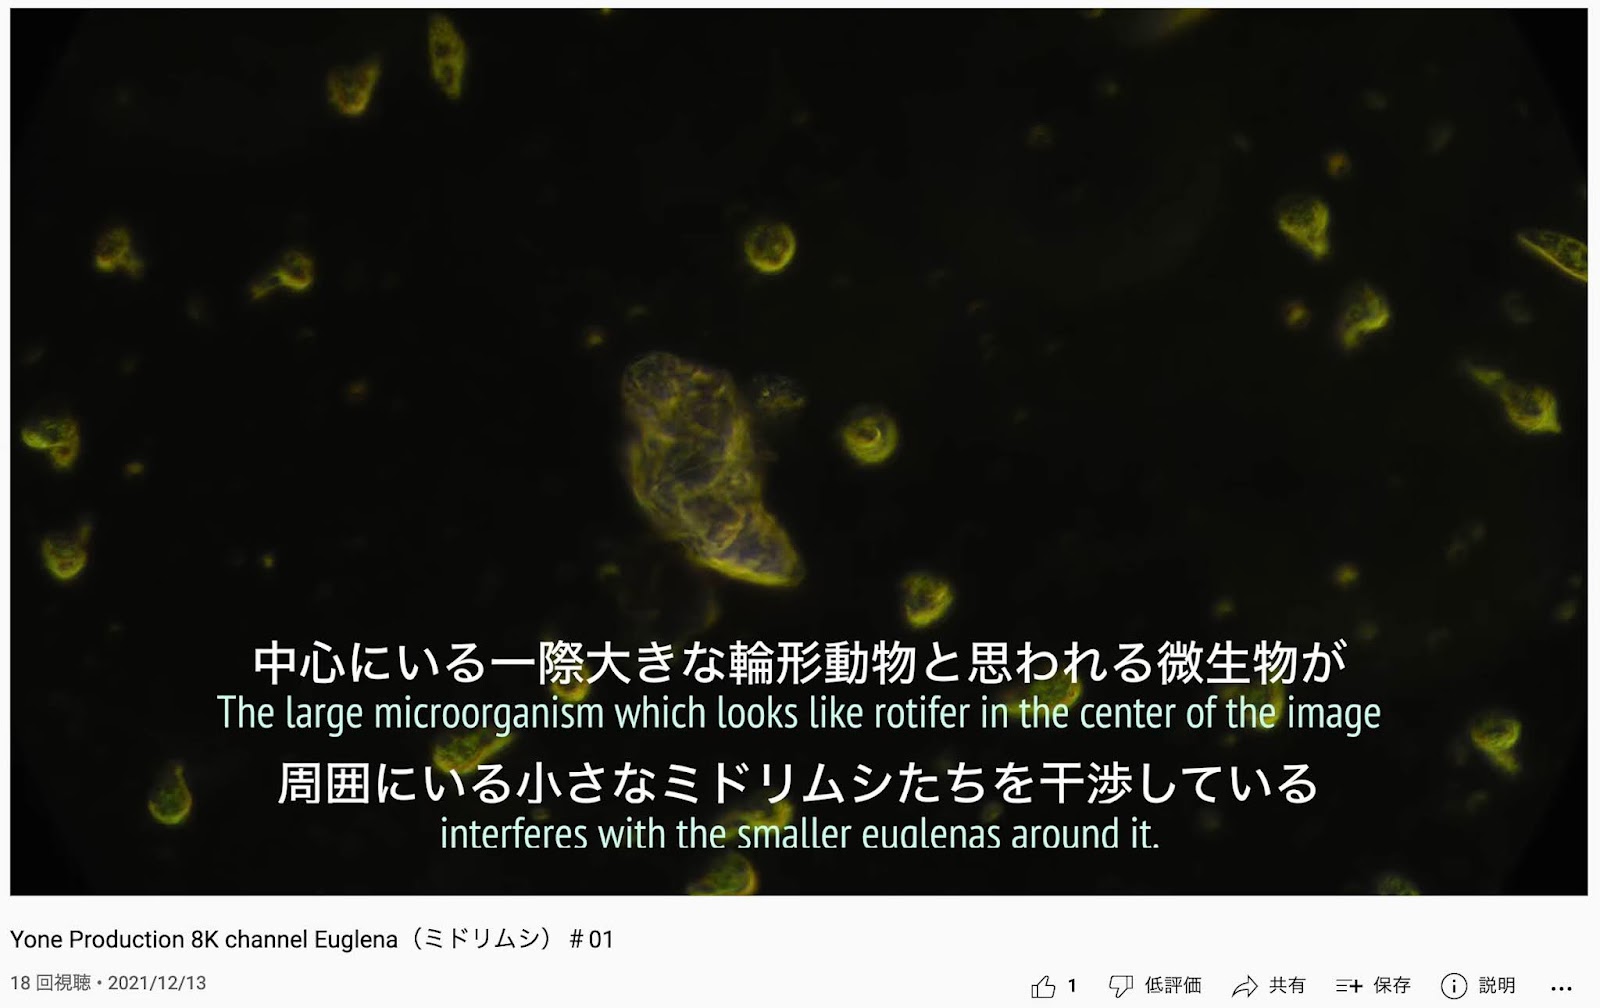Click the 18 回視聴 view count text

point(50,983)
